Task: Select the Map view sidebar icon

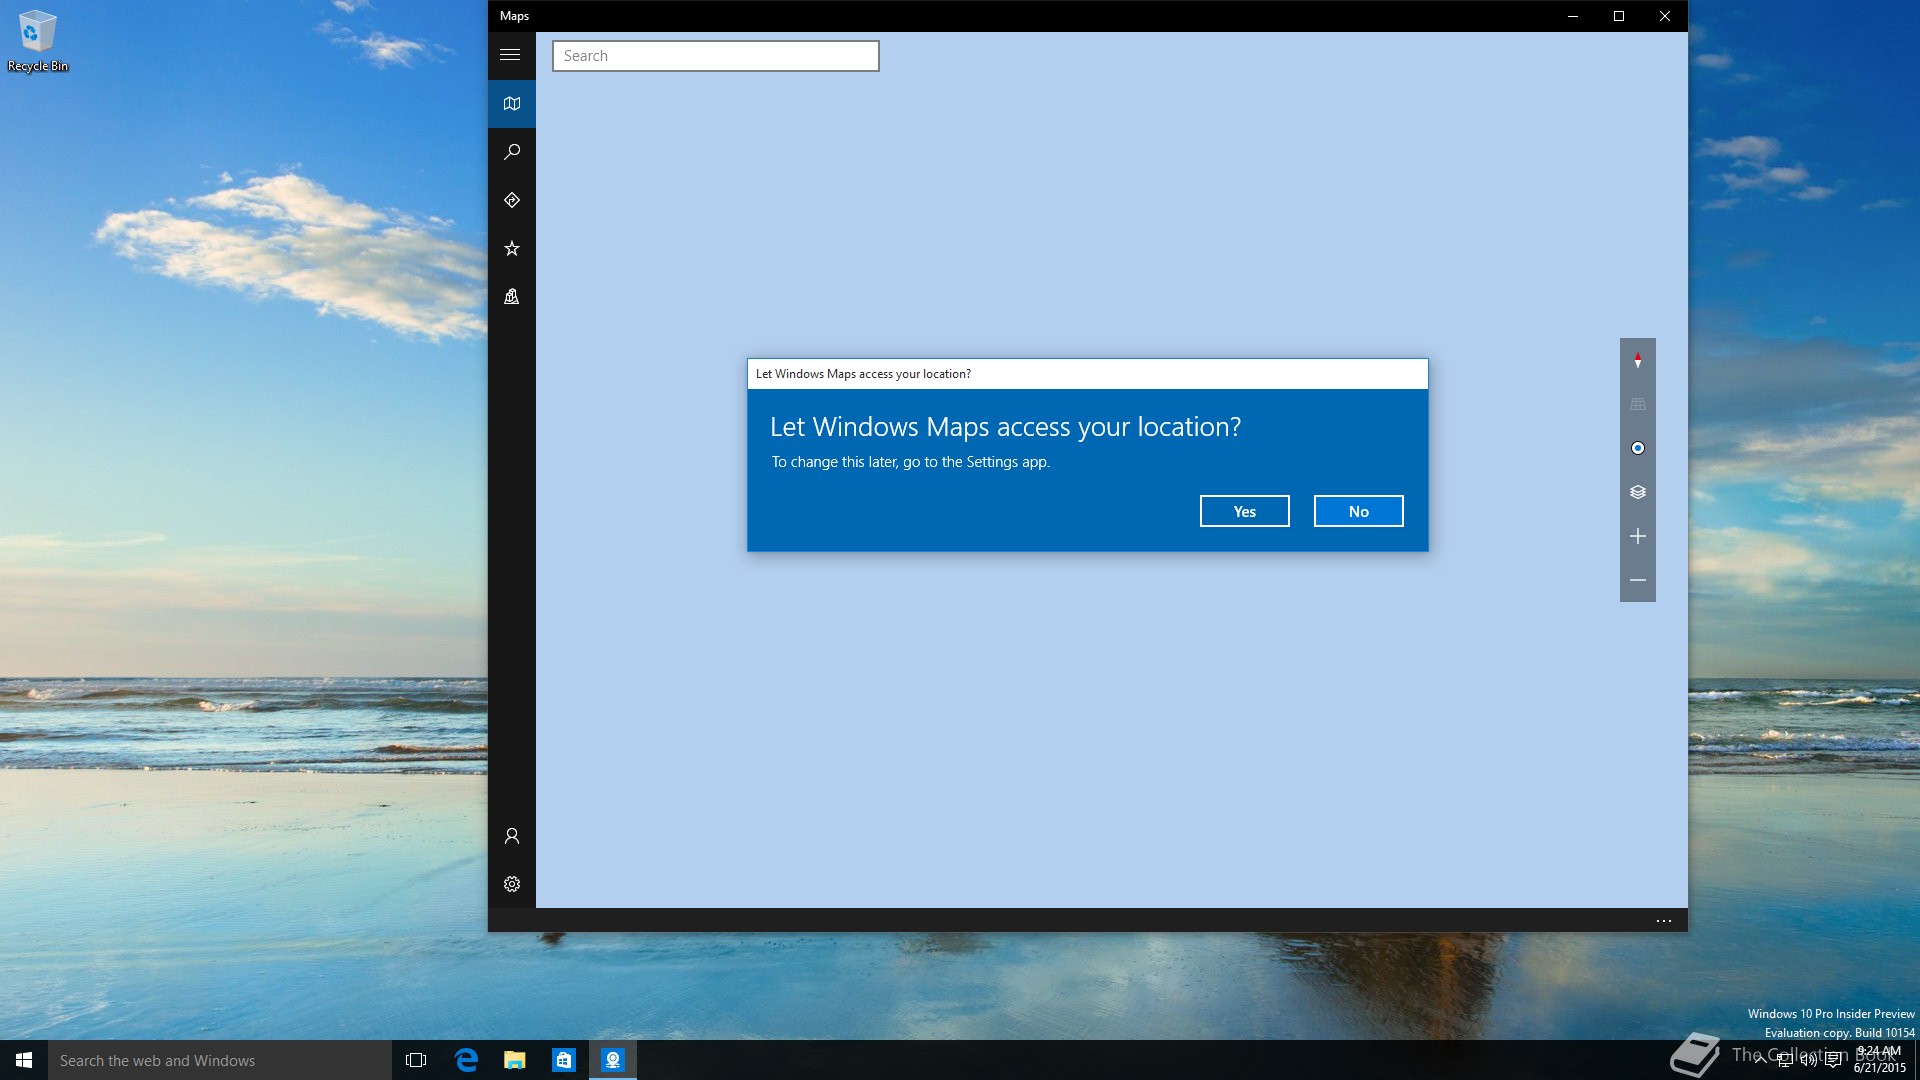Action: pyautogui.click(x=512, y=104)
